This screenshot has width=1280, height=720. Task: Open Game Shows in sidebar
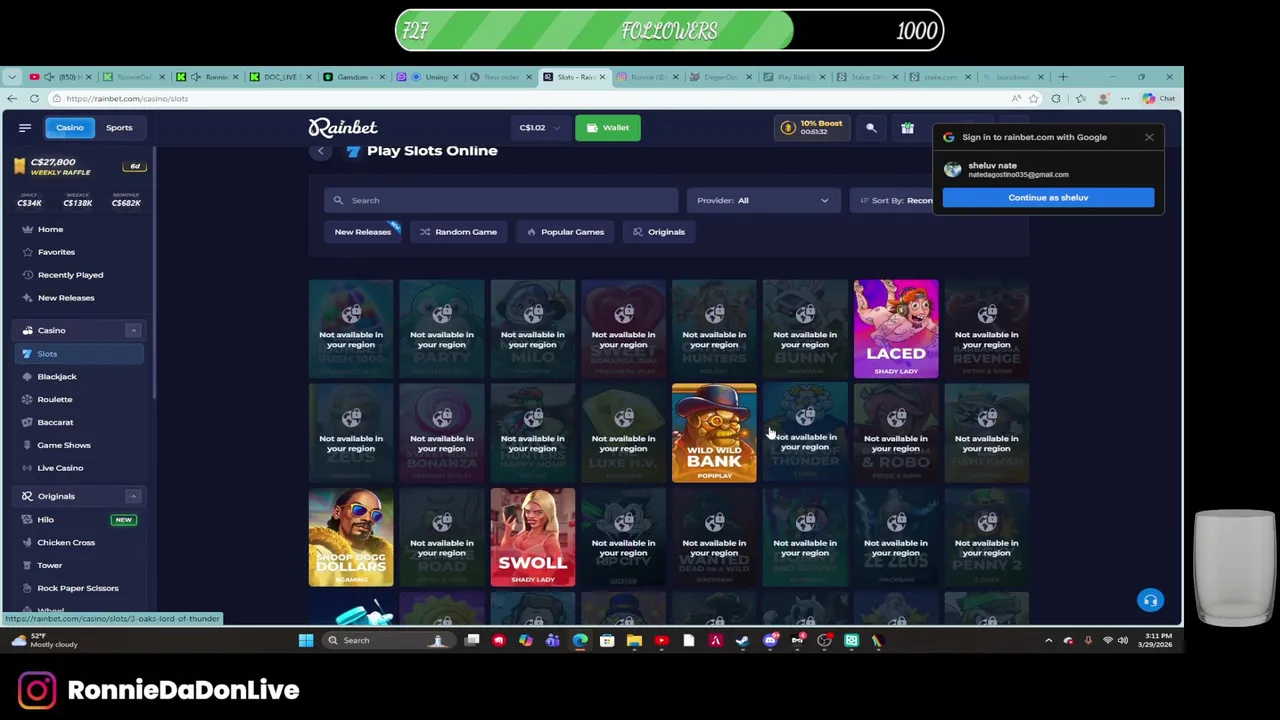click(x=64, y=445)
